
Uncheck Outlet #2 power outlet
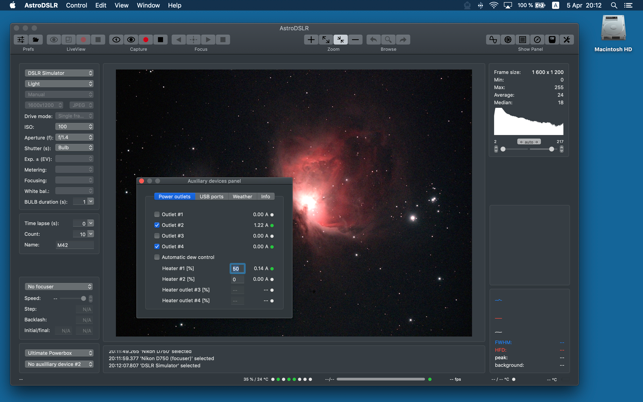pos(157,225)
